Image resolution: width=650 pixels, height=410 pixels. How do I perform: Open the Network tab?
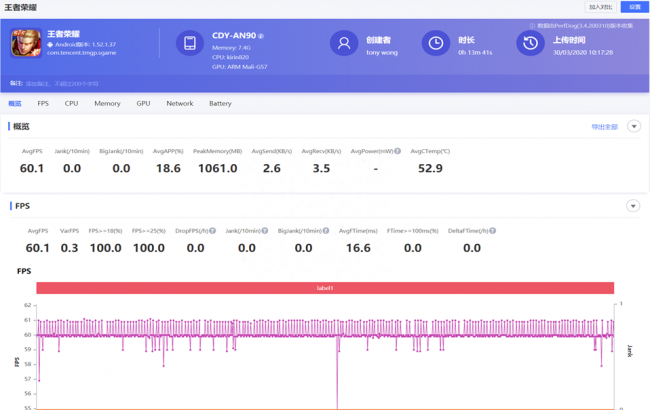tap(180, 104)
